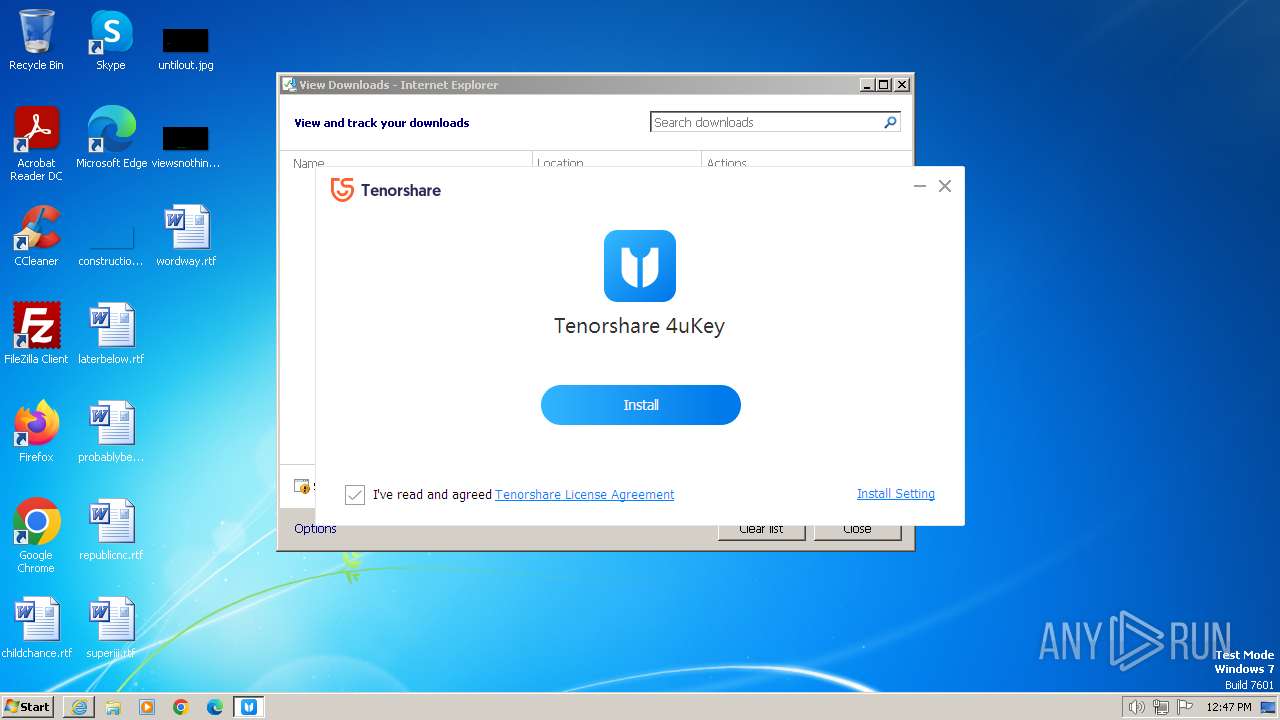Image resolution: width=1280 pixels, height=720 pixels.
Task: Click Chrome icon in taskbar
Action: [x=181, y=707]
